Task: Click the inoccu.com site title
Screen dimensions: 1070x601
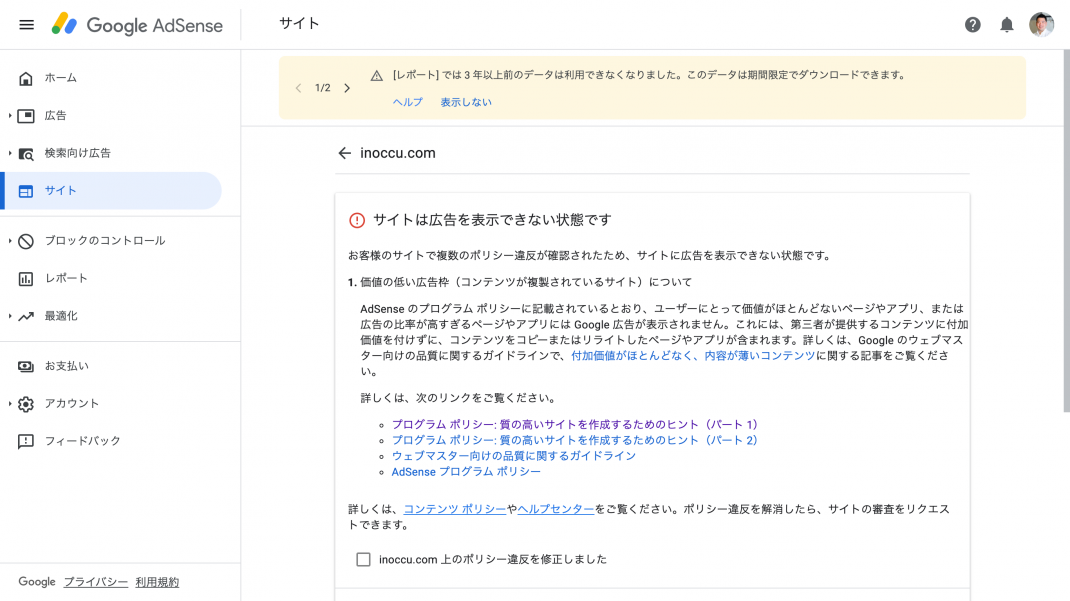Action: click(x=398, y=153)
